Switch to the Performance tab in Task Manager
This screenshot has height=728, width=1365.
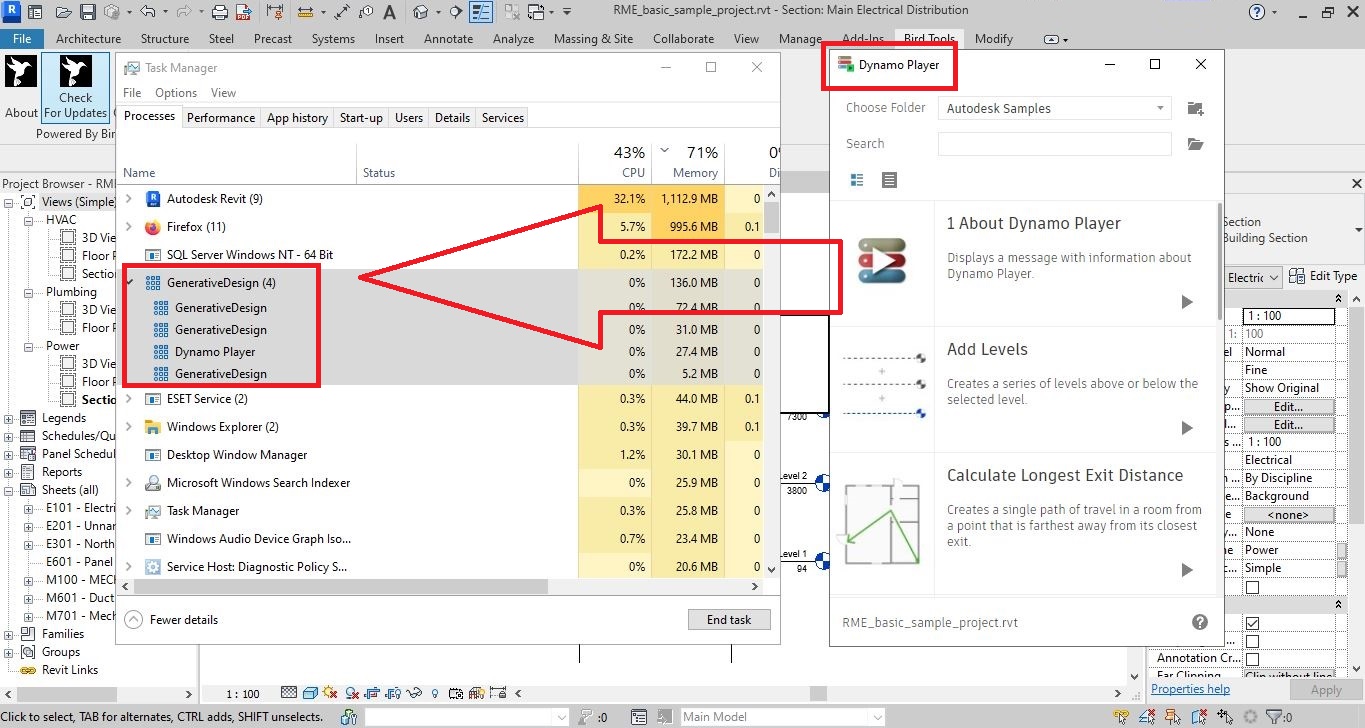(221, 117)
